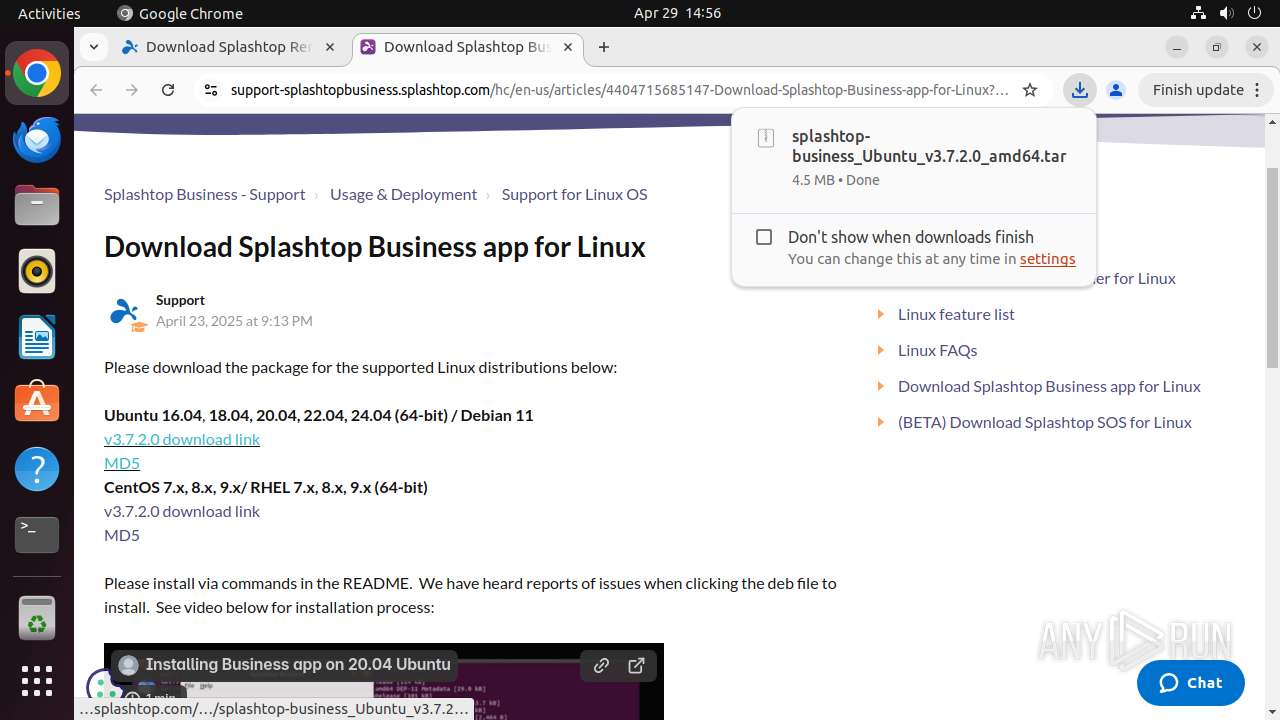The image size is (1280, 720).
Task: Open the Finish update menu
Action: point(1207,90)
